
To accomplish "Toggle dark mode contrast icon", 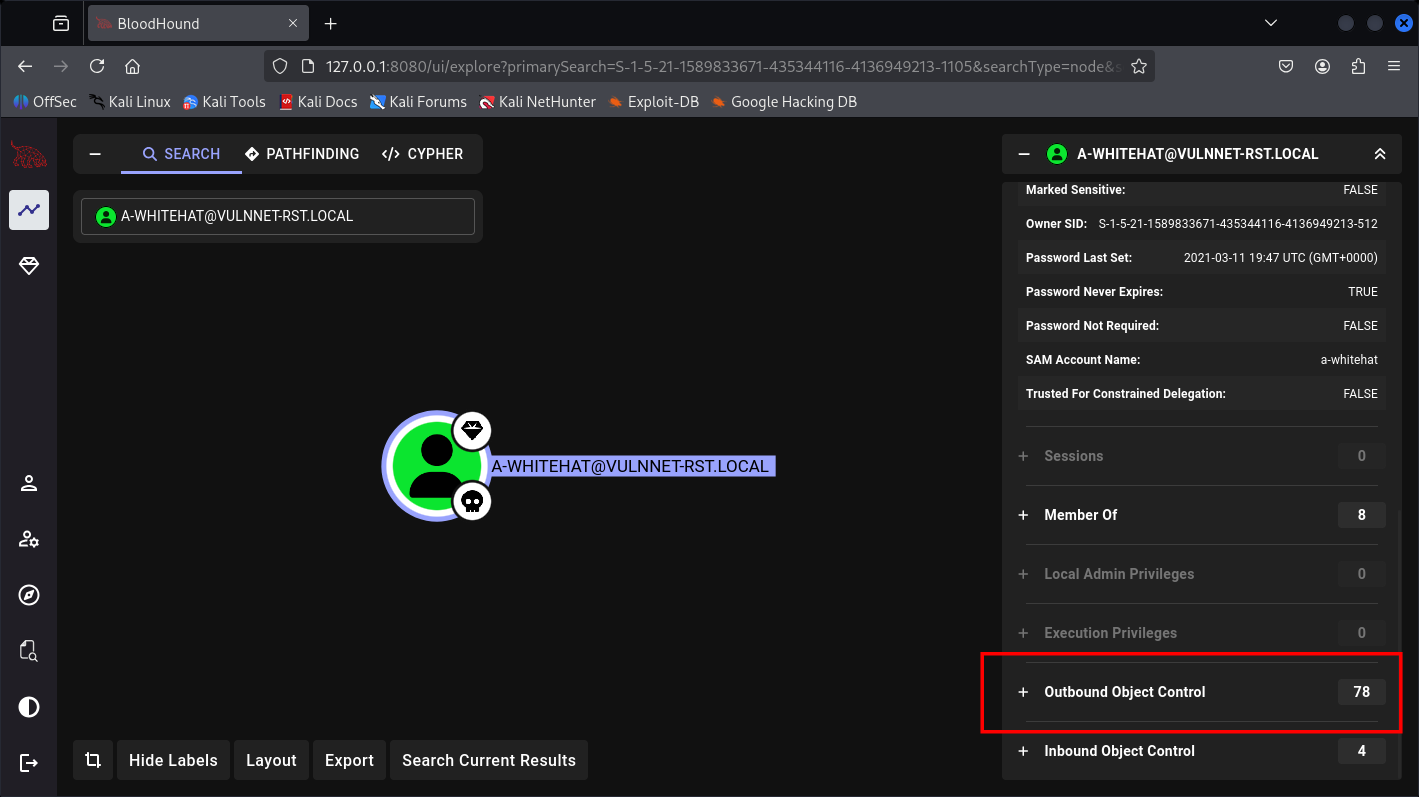I will [x=29, y=708].
